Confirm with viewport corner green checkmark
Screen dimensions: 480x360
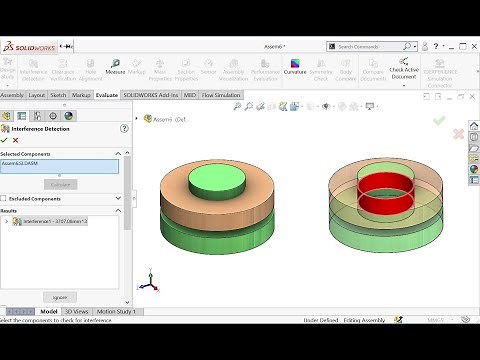pyautogui.click(x=439, y=120)
